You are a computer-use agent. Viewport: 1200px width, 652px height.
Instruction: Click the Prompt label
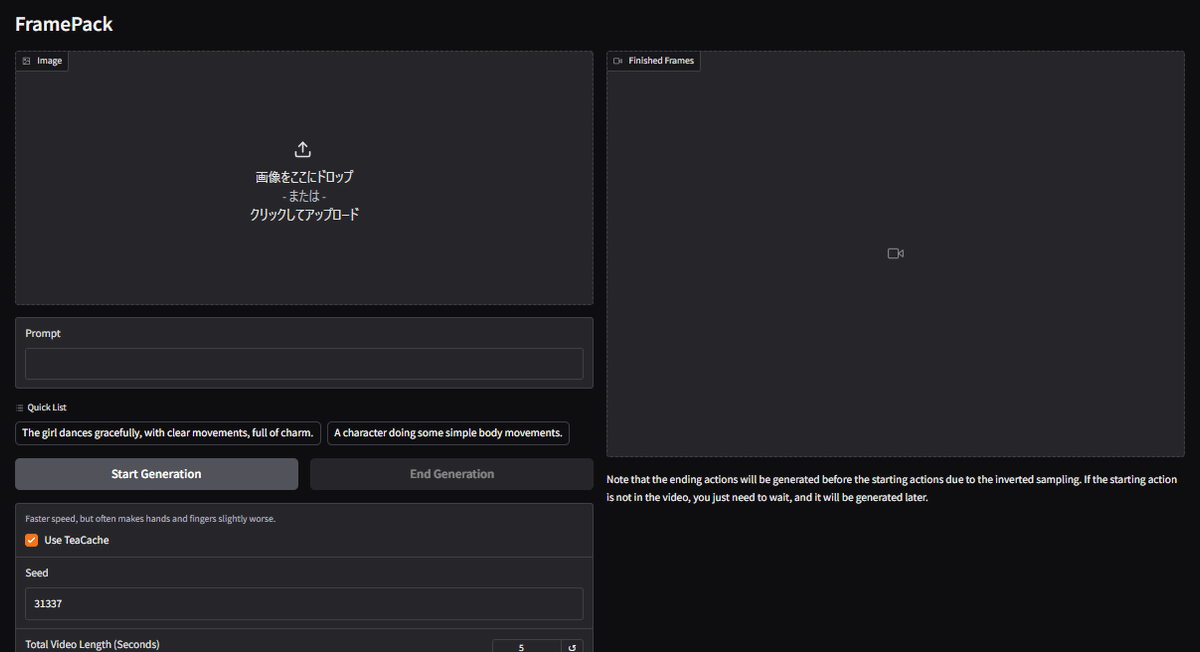pyautogui.click(x=43, y=333)
